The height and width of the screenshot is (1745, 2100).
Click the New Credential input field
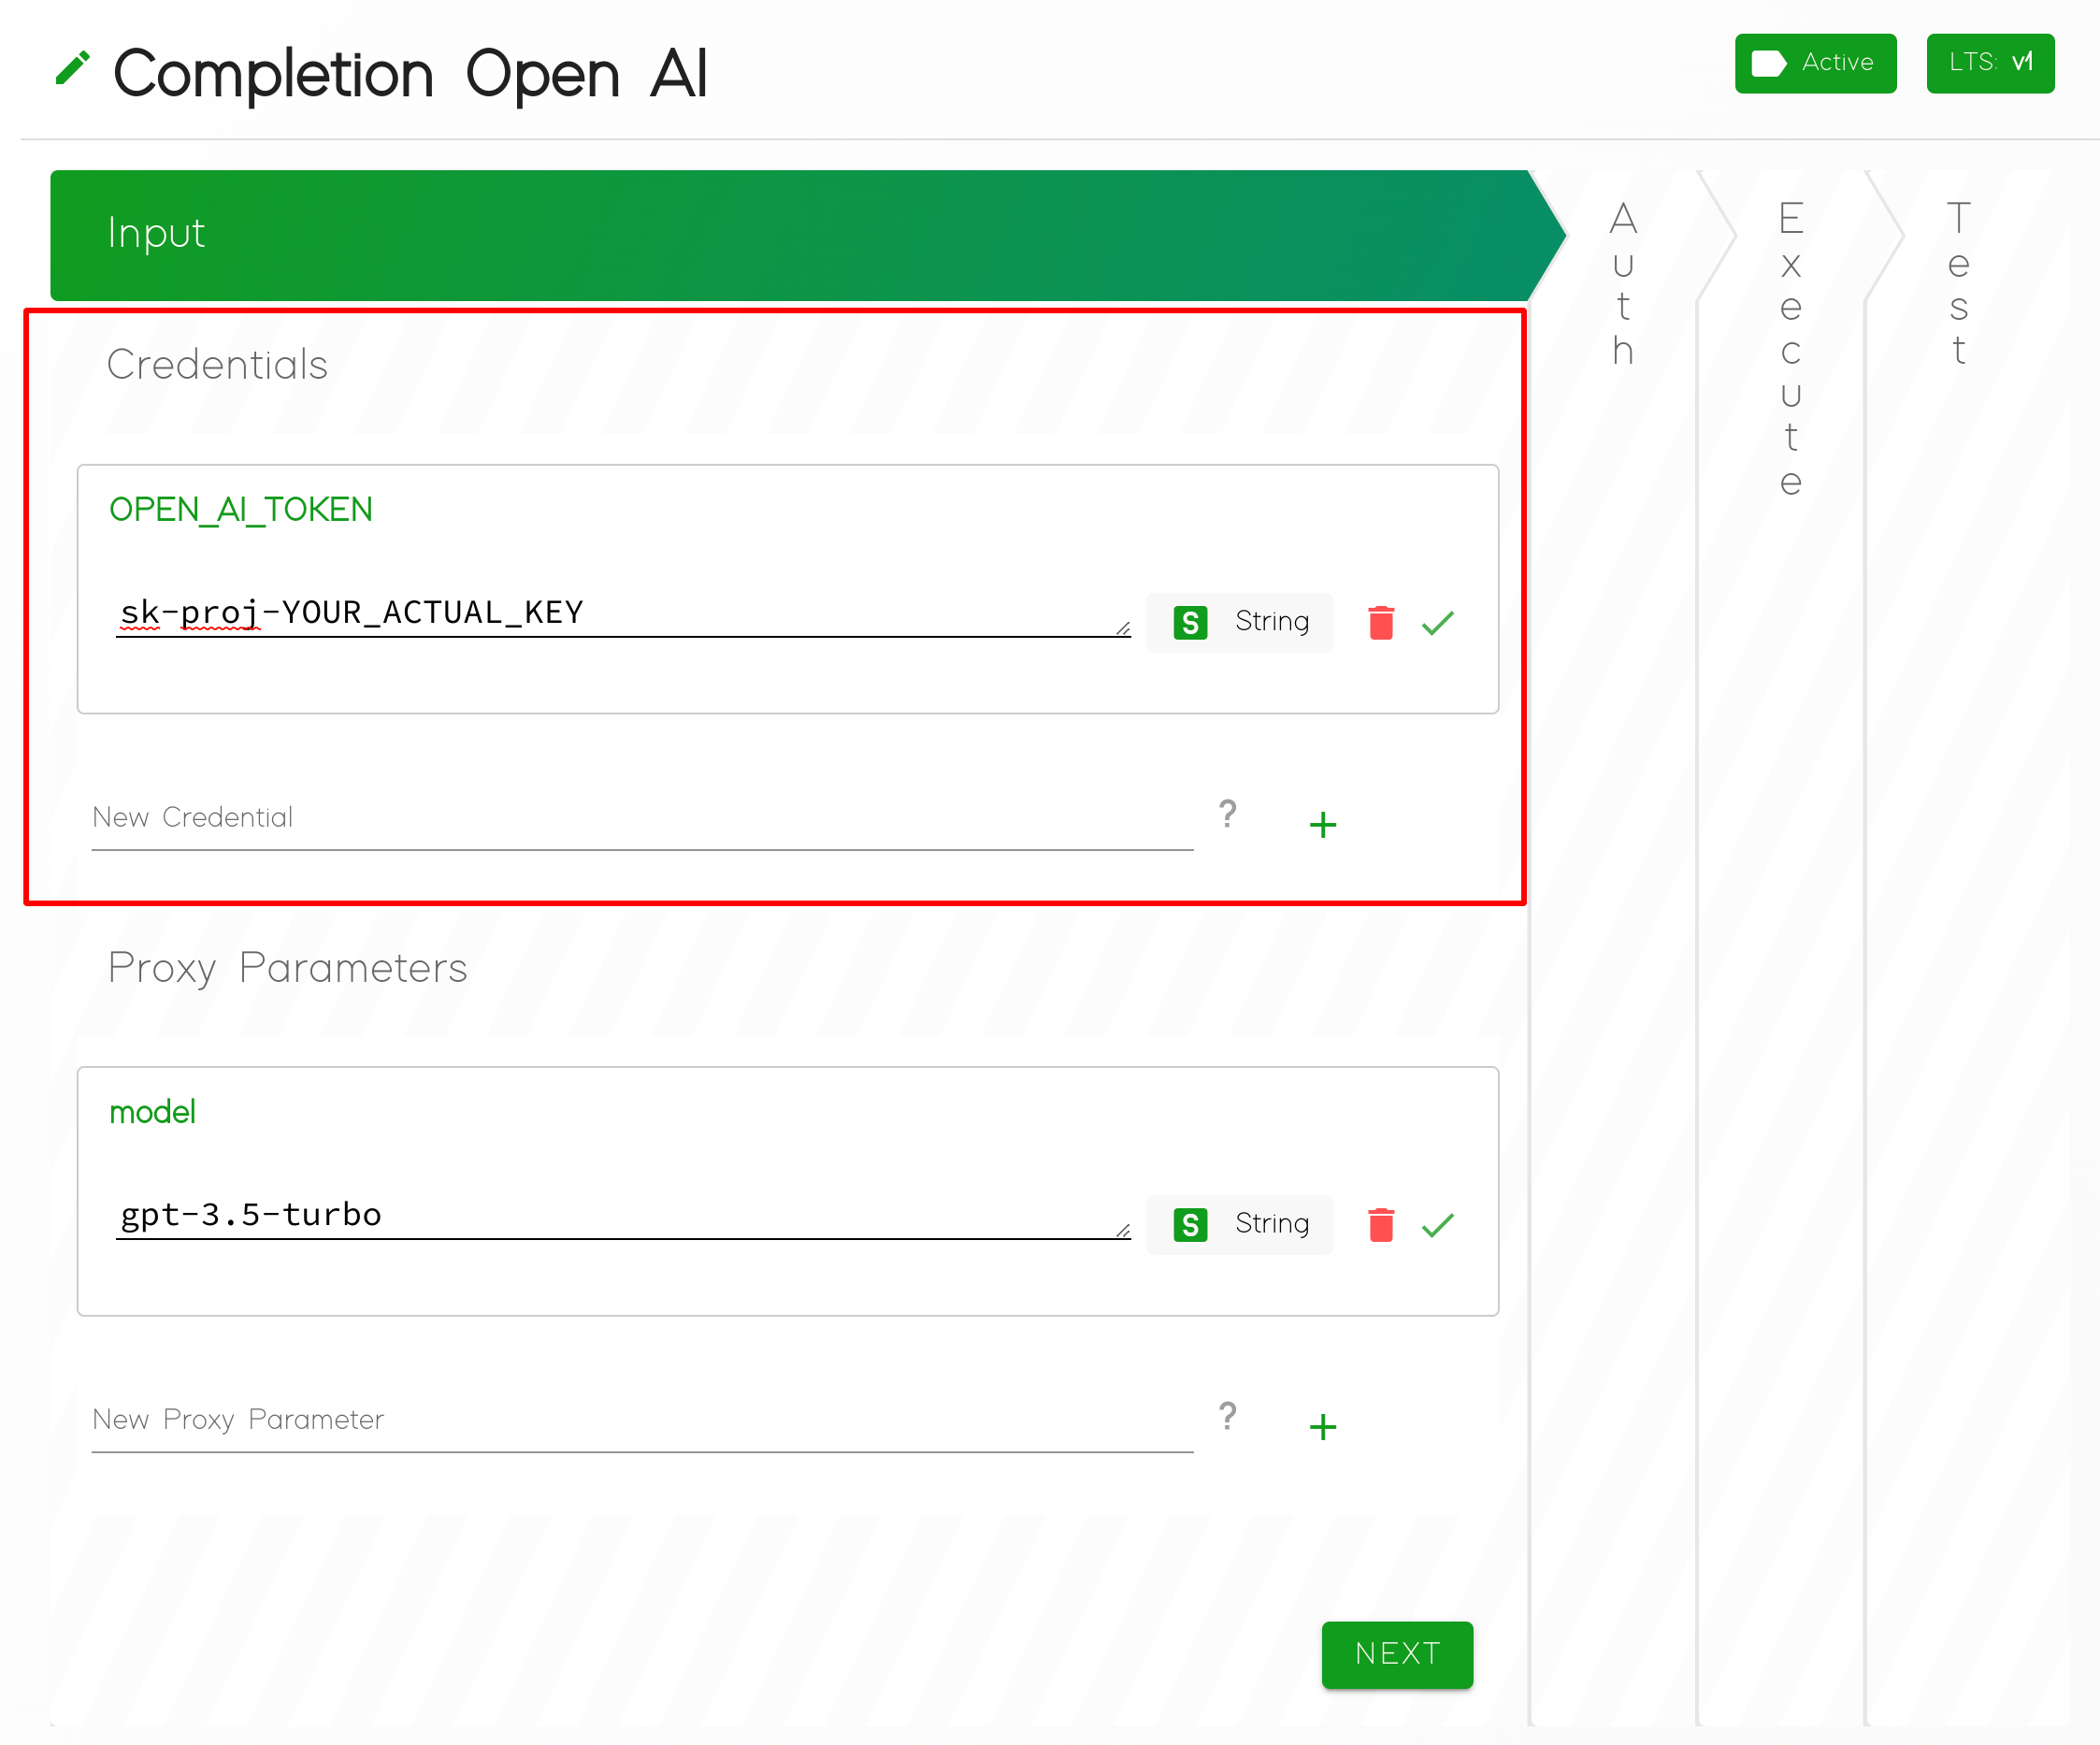640,818
